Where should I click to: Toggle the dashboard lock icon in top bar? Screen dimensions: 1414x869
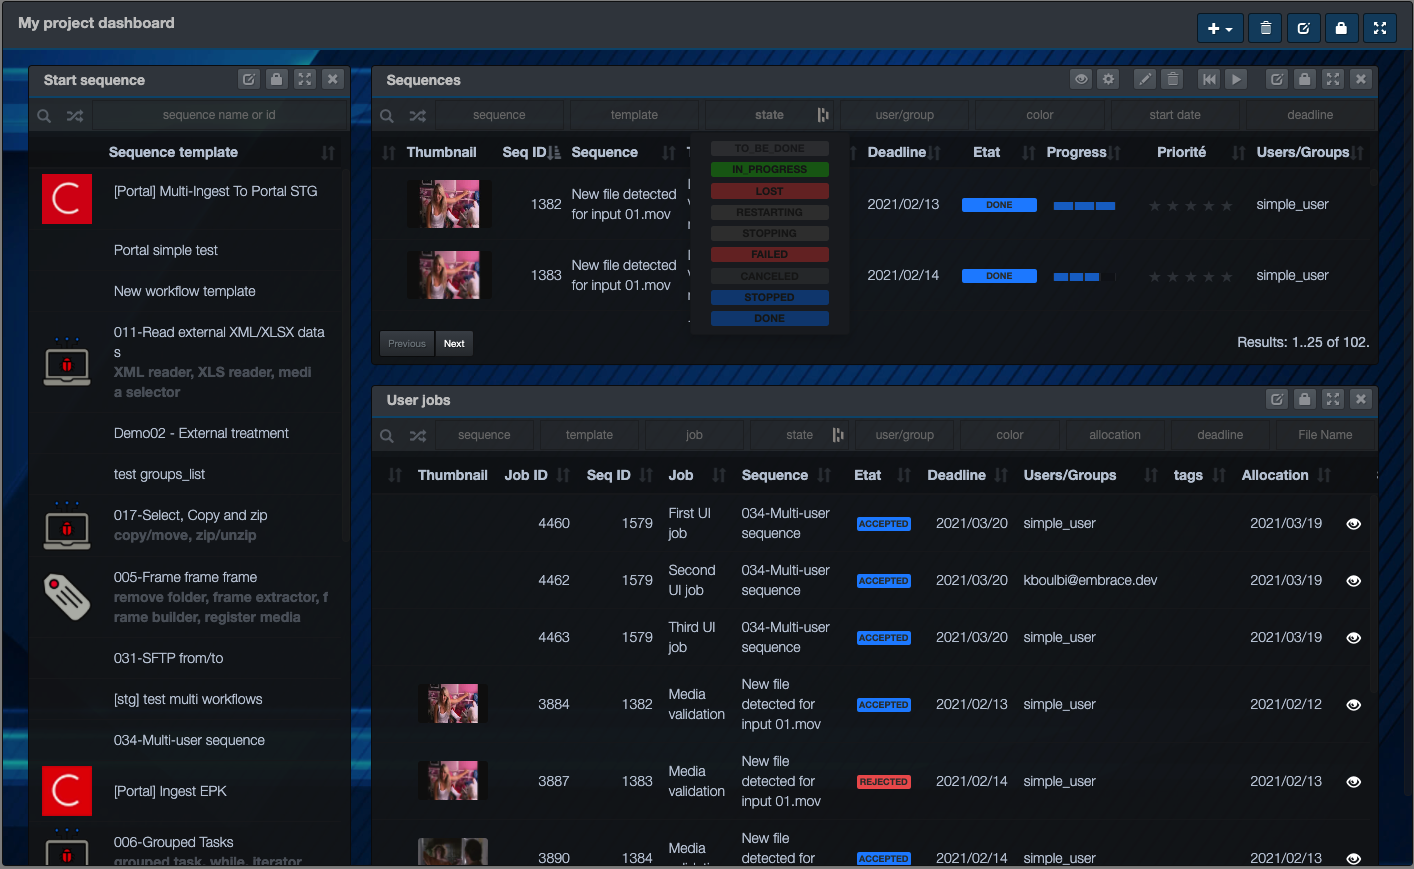(x=1342, y=28)
